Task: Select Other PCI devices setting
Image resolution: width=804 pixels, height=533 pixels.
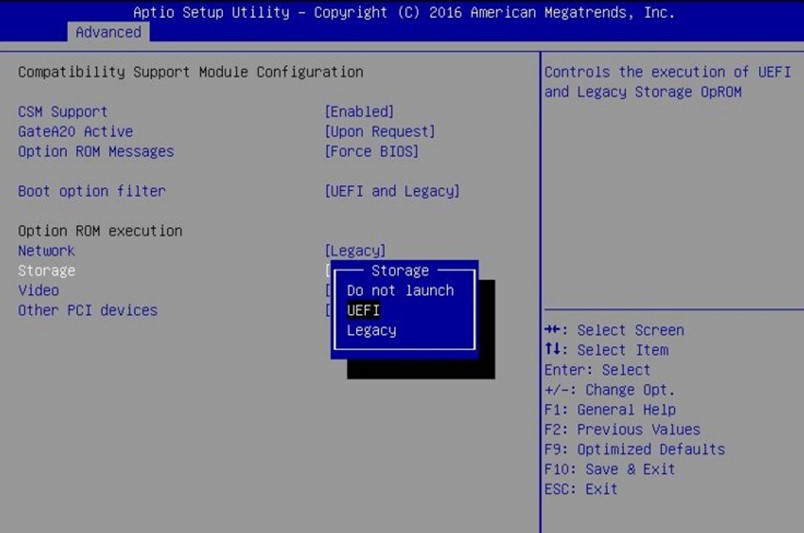Action: click(88, 310)
